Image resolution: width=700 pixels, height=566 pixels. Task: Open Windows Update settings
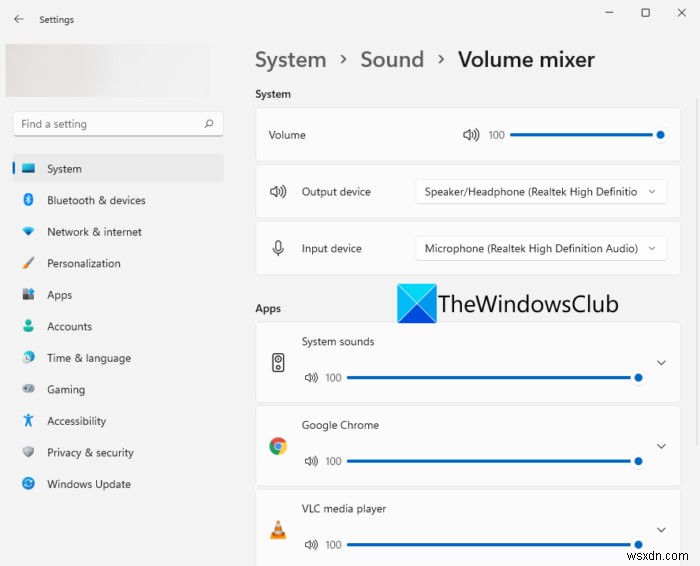pyautogui.click(x=118, y=484)
